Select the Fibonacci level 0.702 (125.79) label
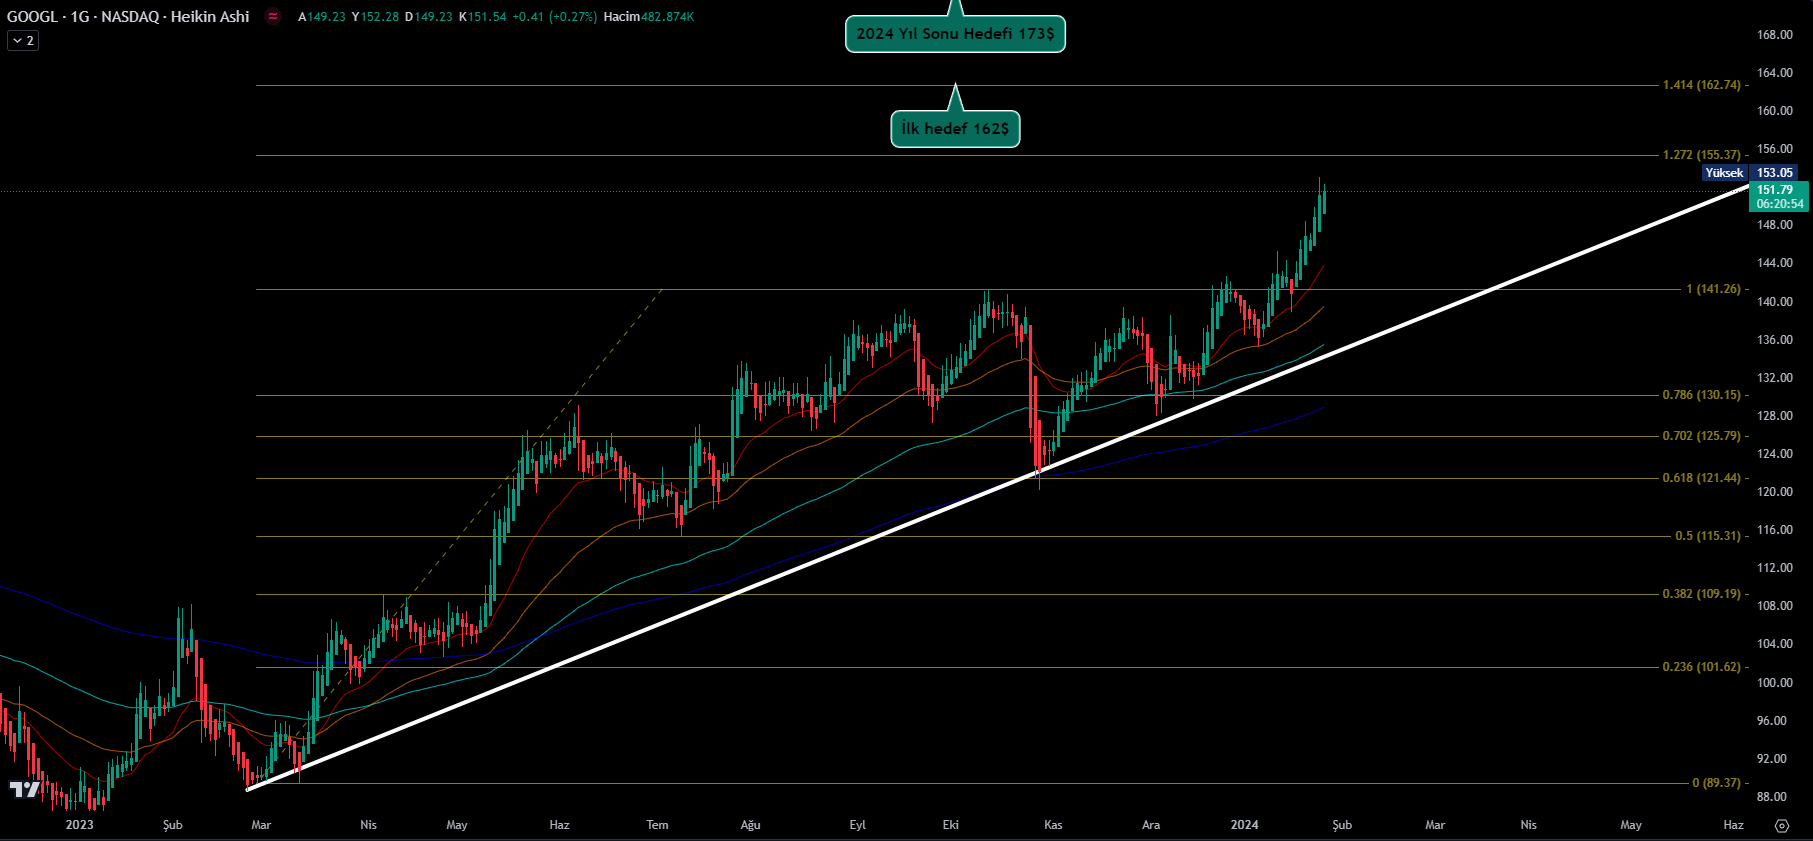1813x841 pixels. click(1702, 436)
